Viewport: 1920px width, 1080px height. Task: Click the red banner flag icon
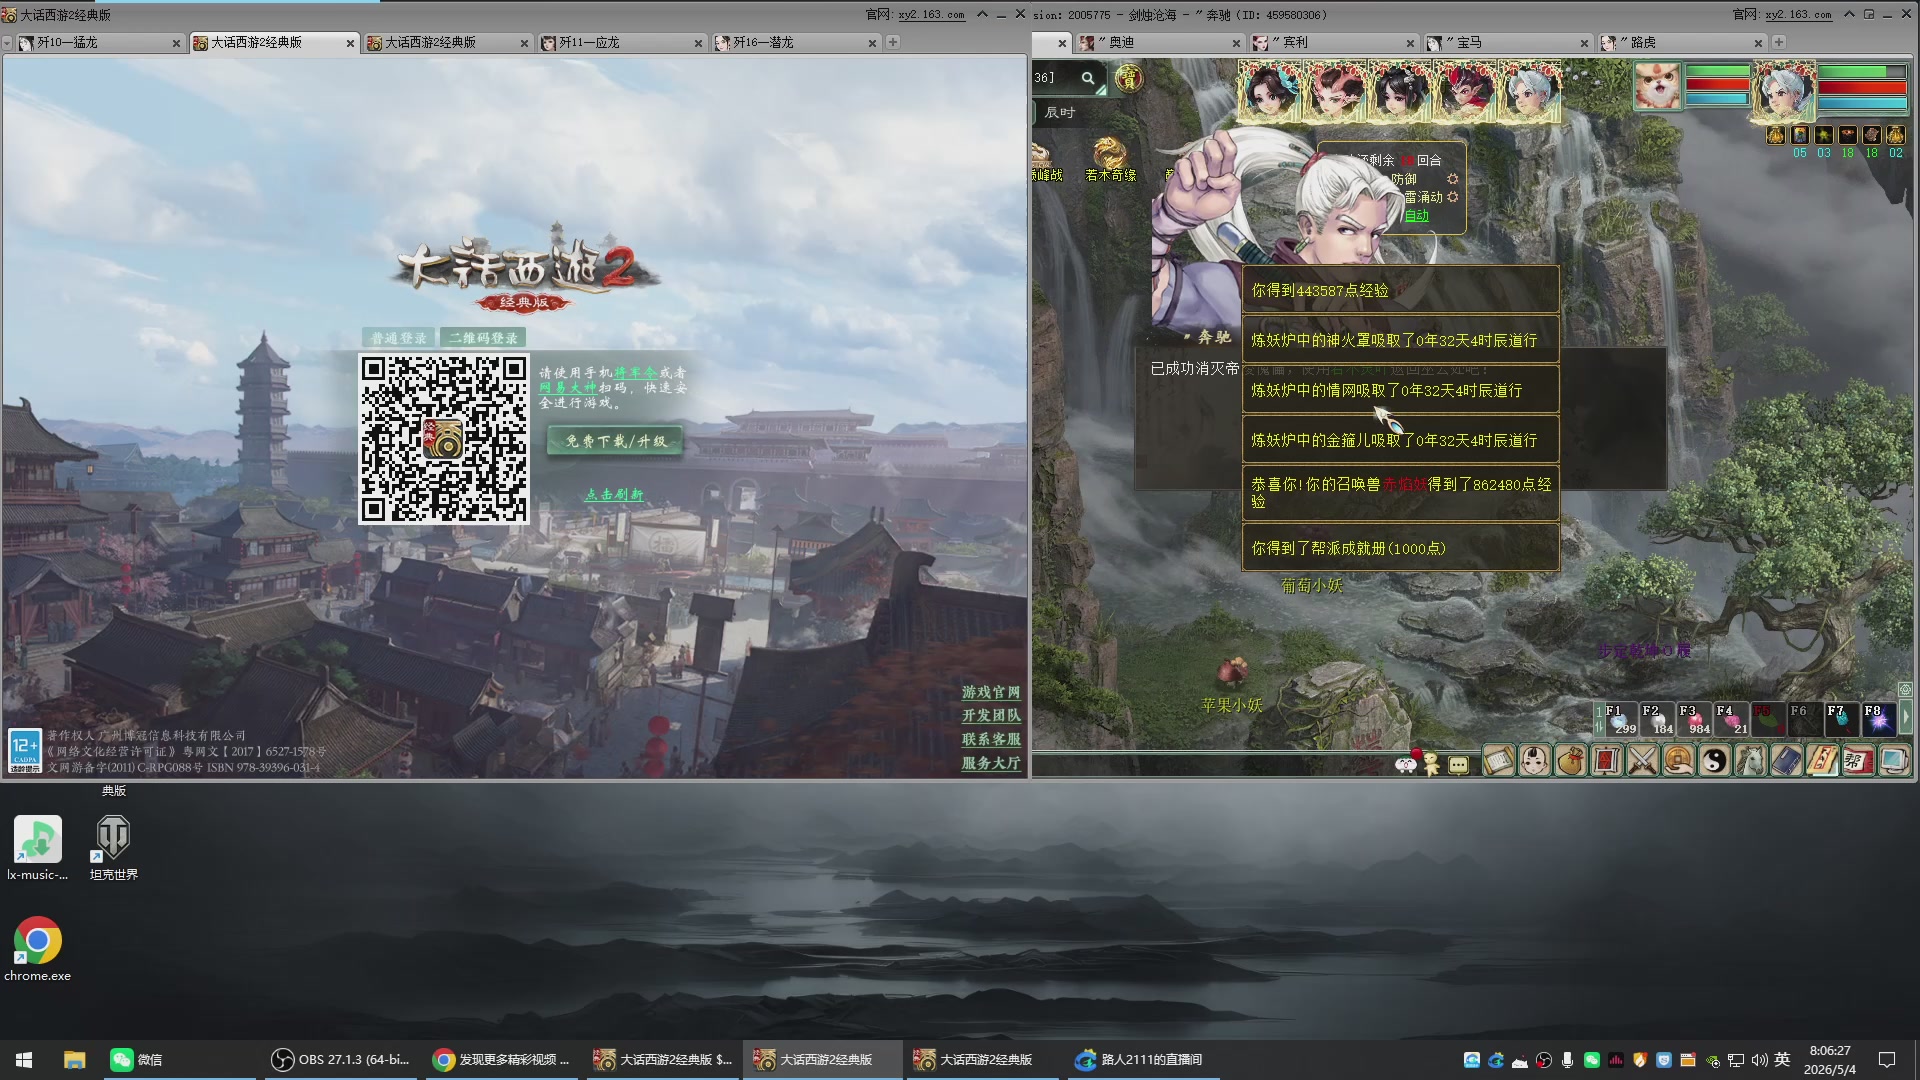click(x=1606, y=761)
